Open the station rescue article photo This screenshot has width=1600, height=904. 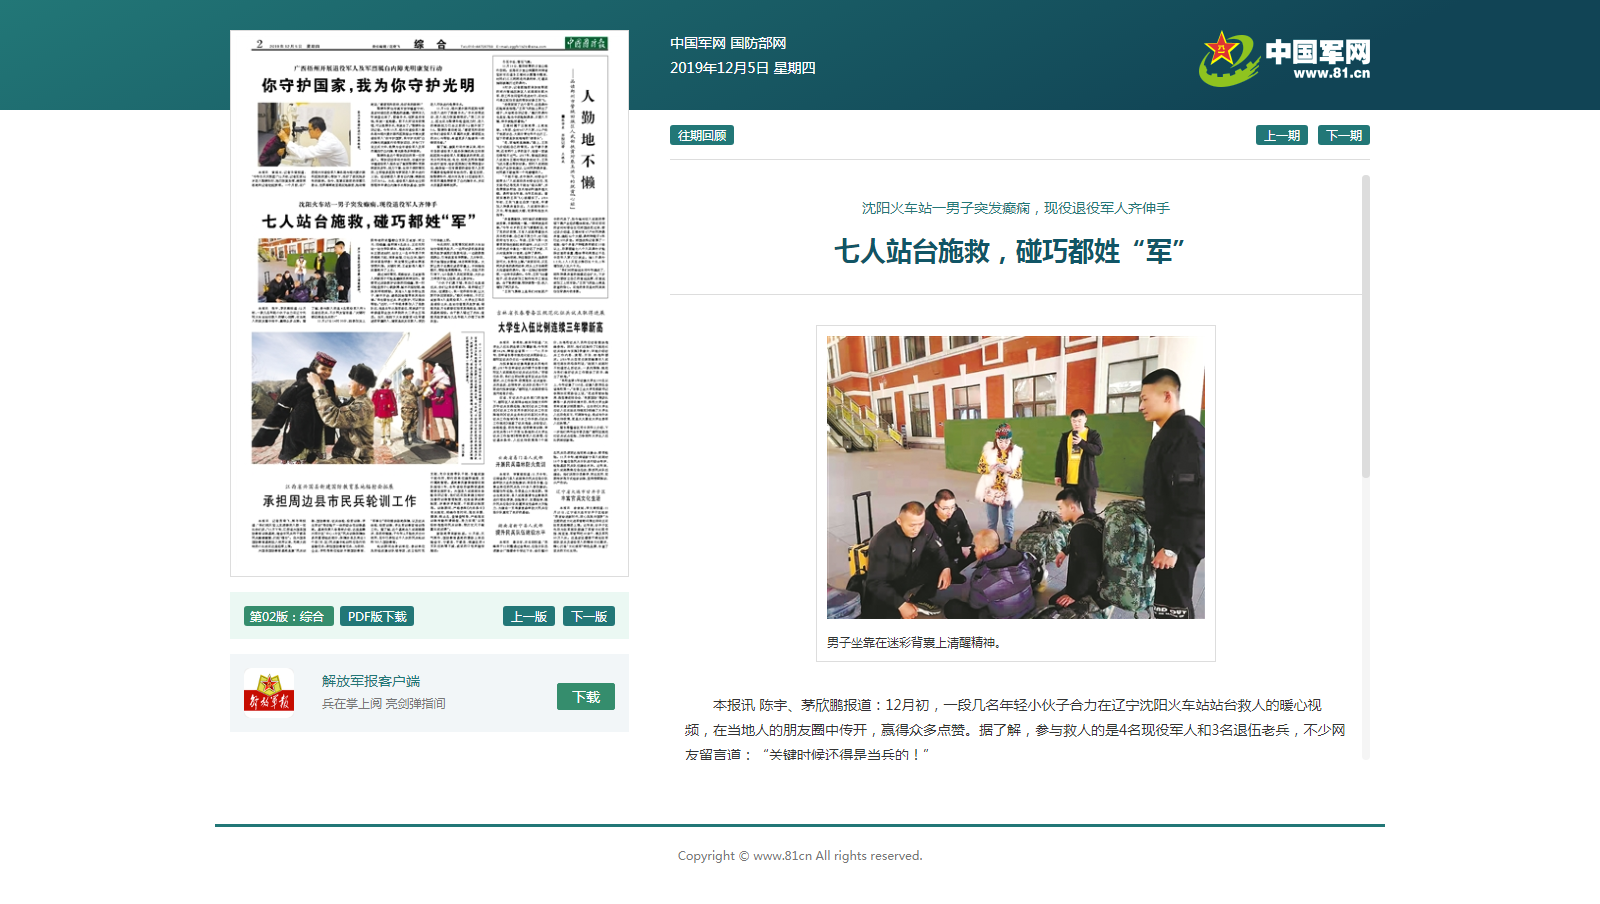[x=1015, y=477]
